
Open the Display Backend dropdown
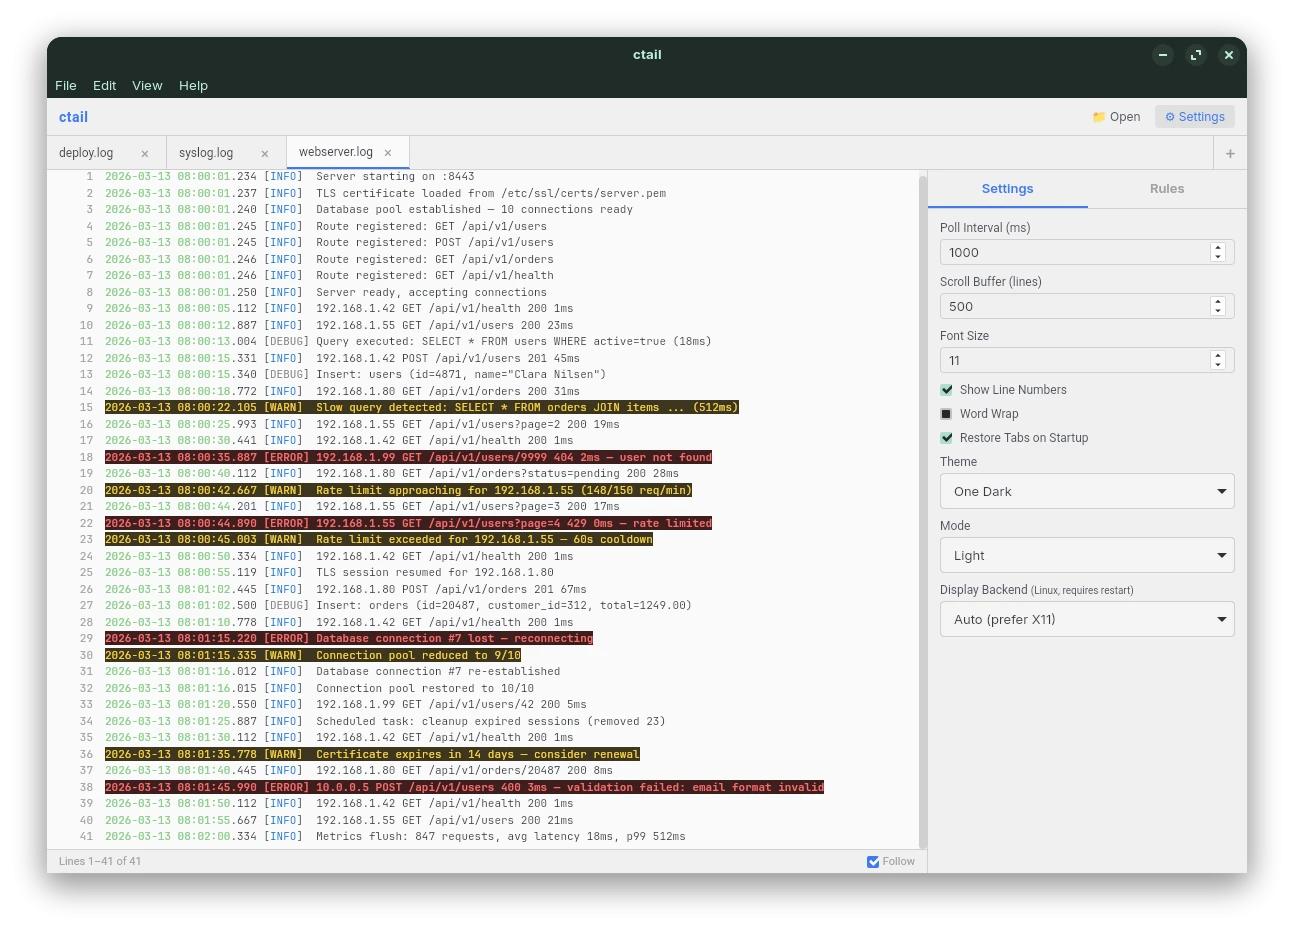(x=1087, y=619)
